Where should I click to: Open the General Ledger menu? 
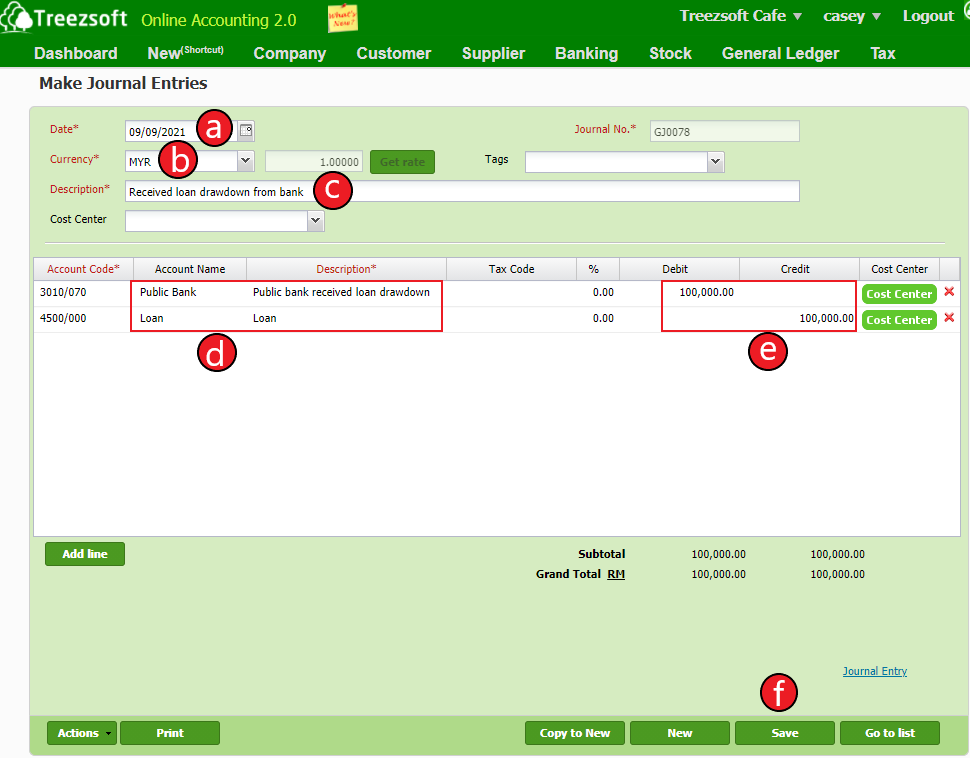[780, 53]
